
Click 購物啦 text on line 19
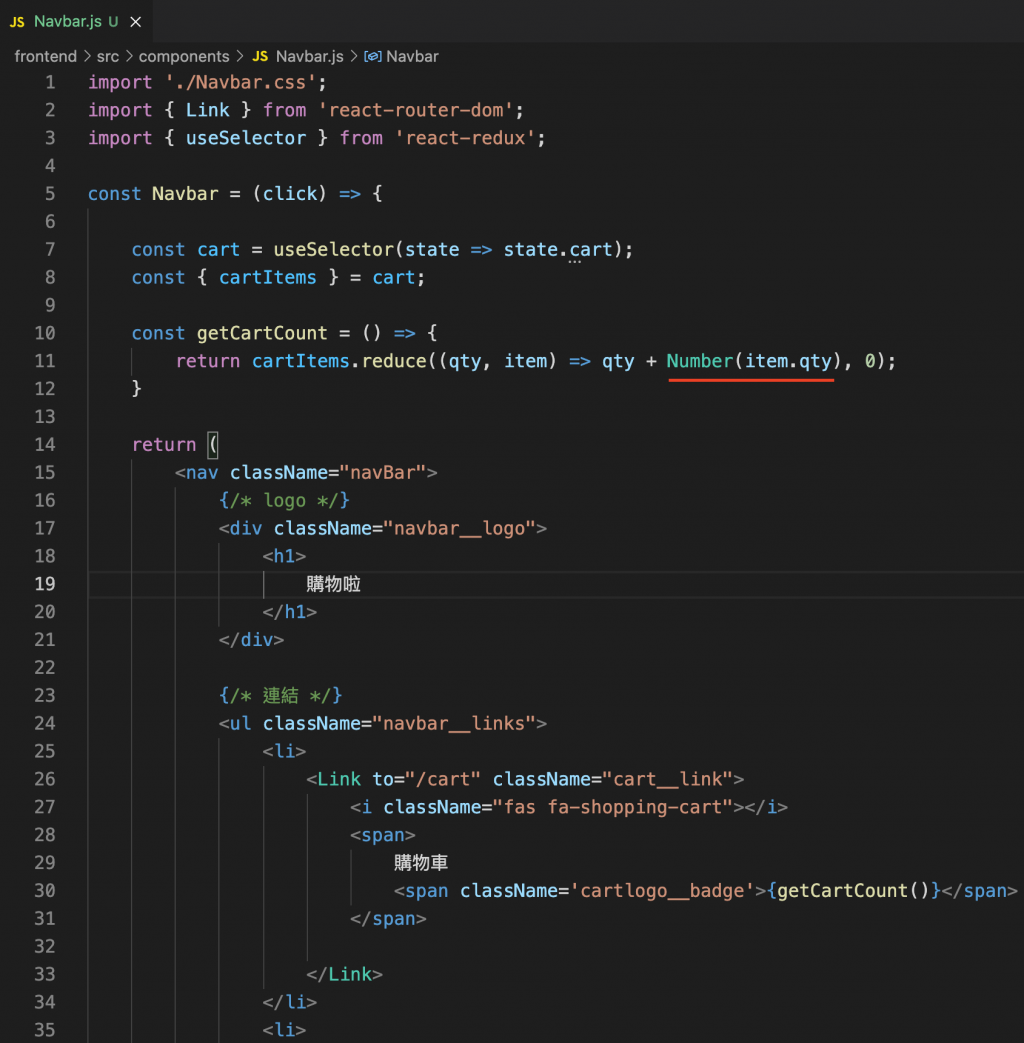333,585
